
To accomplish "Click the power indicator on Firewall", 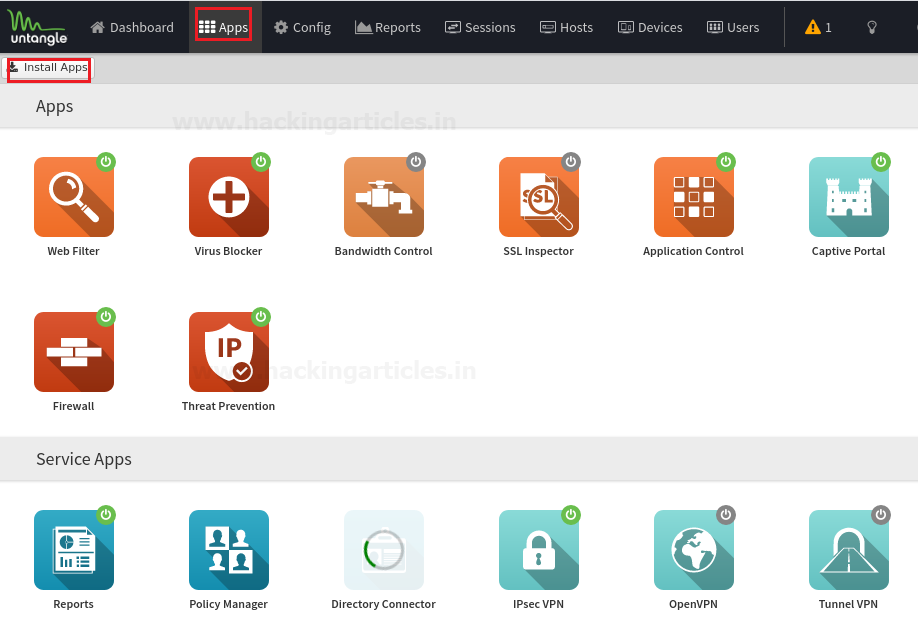I will pyautogui.click(x=106, y=317).
